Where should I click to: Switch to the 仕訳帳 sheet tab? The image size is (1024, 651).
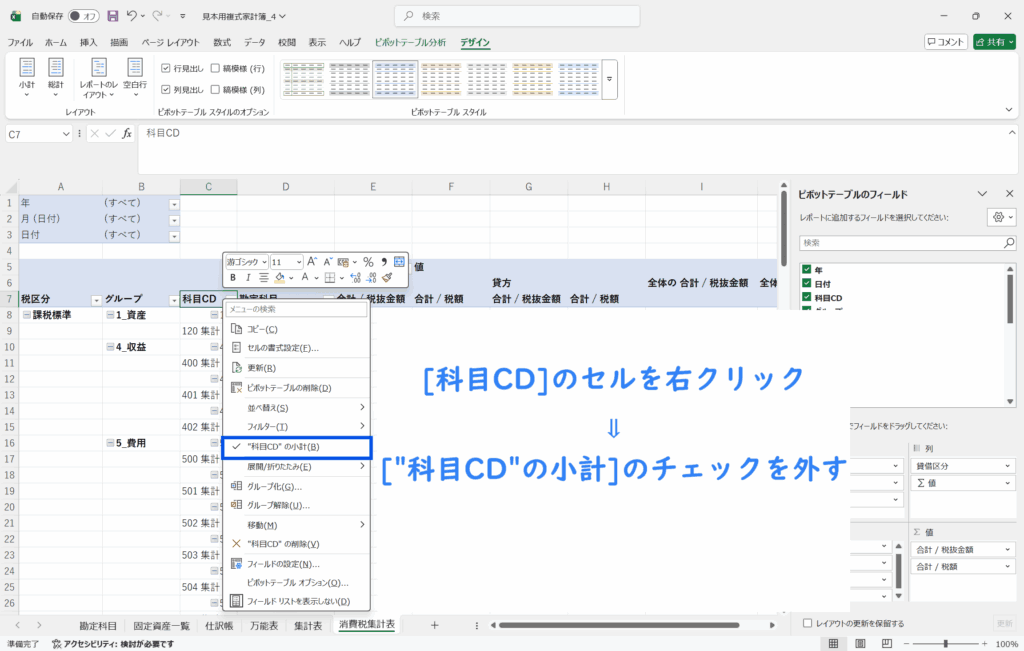coord(219,625)
